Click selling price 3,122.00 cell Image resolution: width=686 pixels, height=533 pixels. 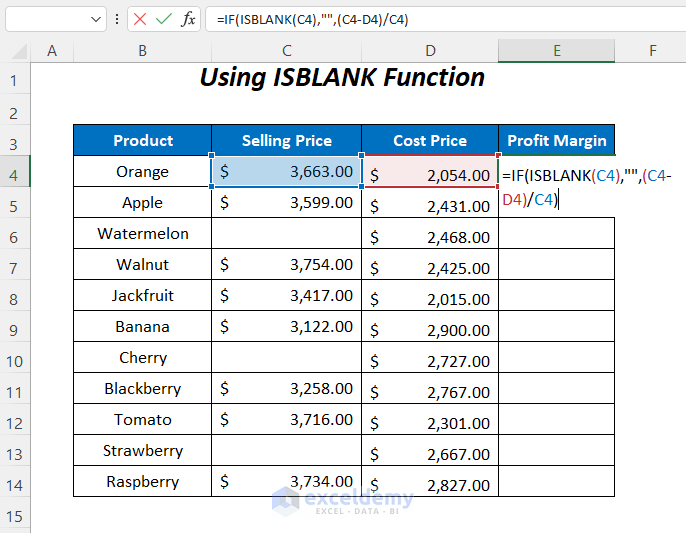click(x=287, y=326)
